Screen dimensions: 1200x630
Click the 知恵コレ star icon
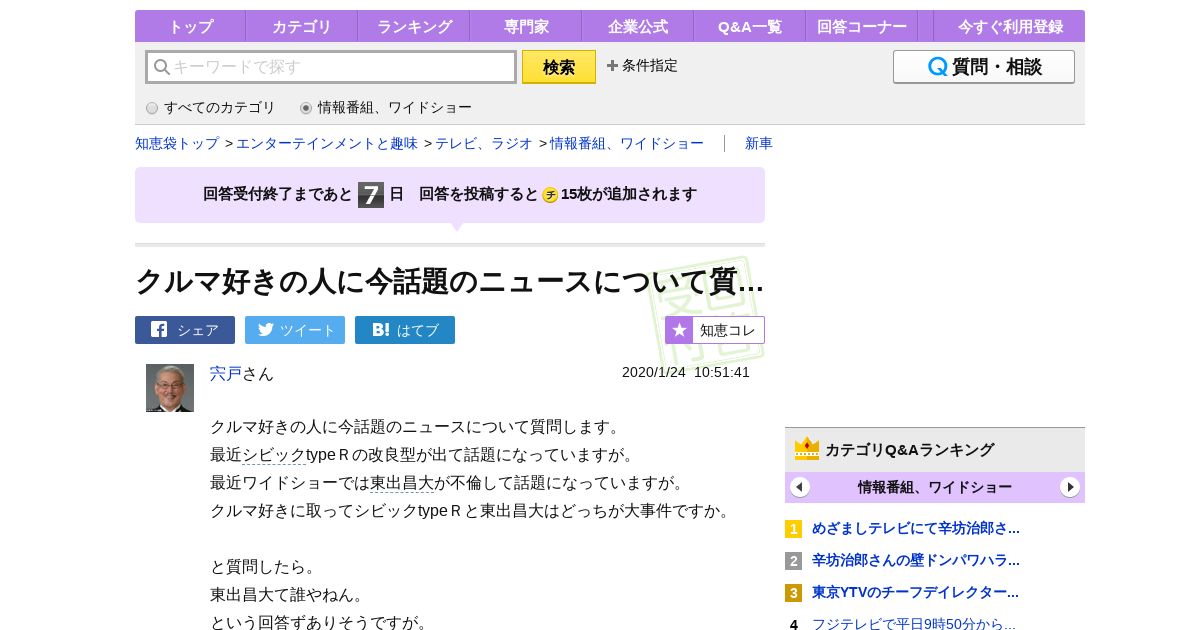[680, 330]
